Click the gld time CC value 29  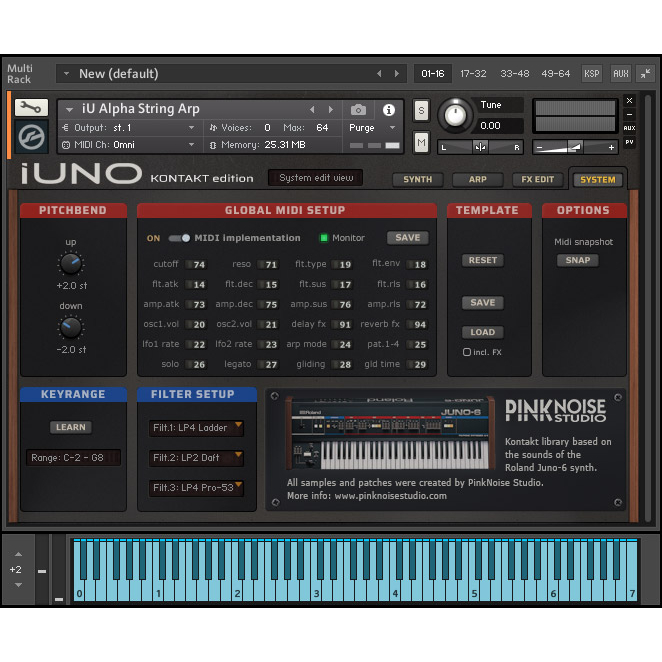click(420, 364)
